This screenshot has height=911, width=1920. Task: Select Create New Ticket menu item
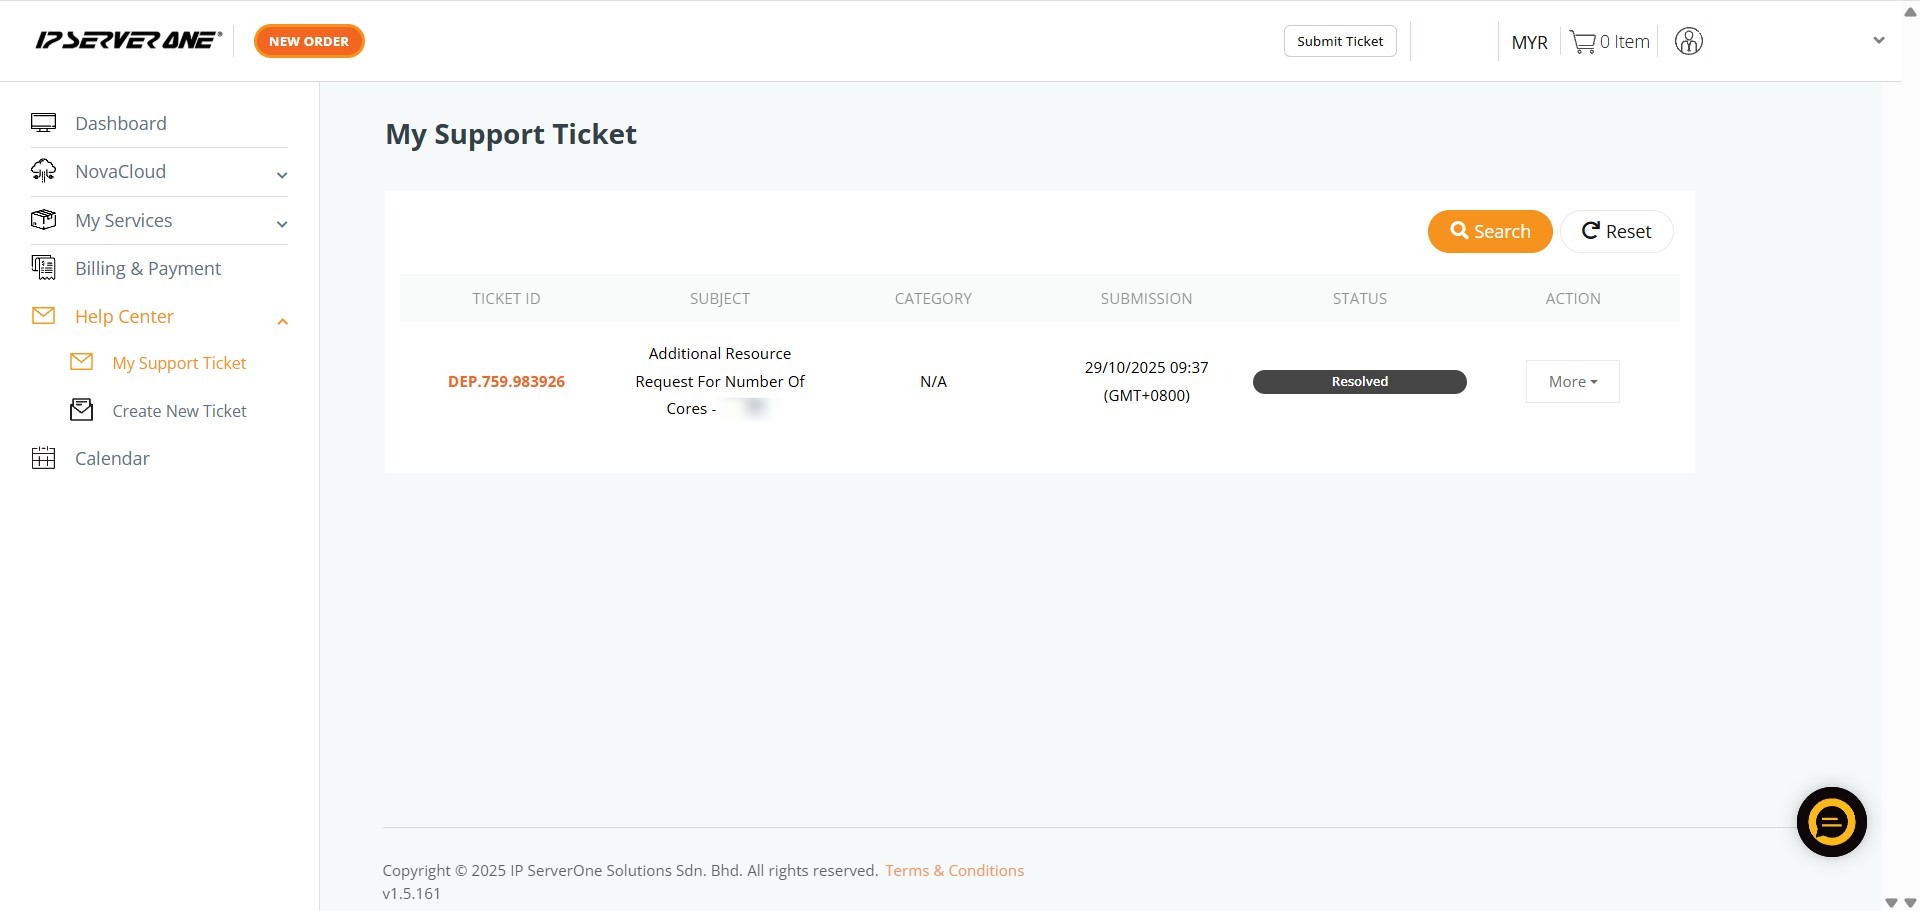(x=179, y=411)
